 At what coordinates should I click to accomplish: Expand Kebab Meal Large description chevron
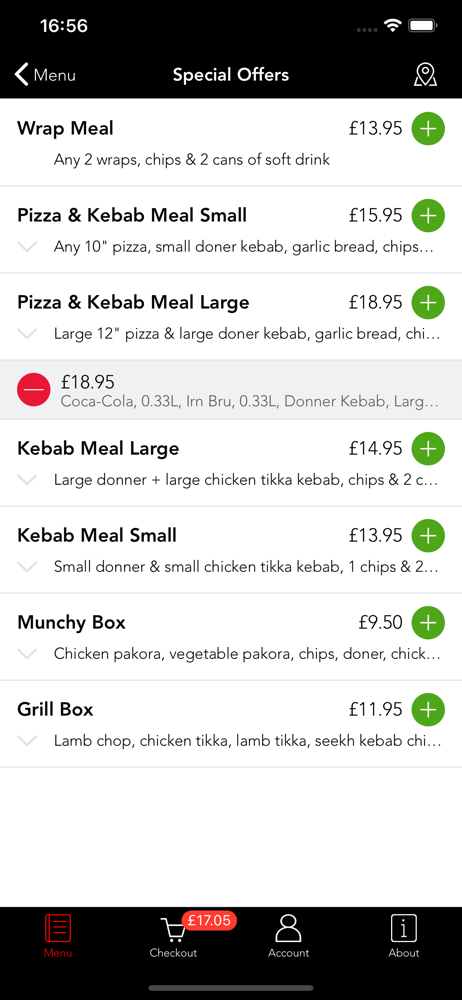27,480
